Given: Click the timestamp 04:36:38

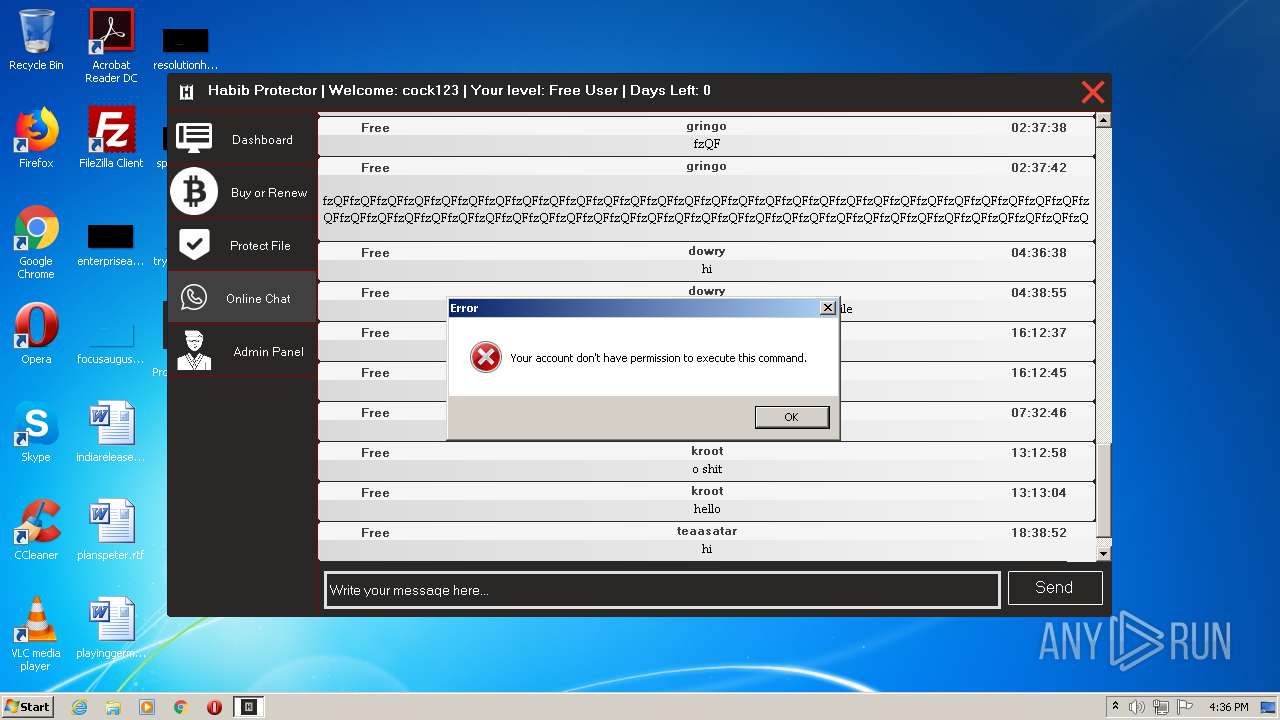Looking at the screenshot, I should (x=1039, y=253).
